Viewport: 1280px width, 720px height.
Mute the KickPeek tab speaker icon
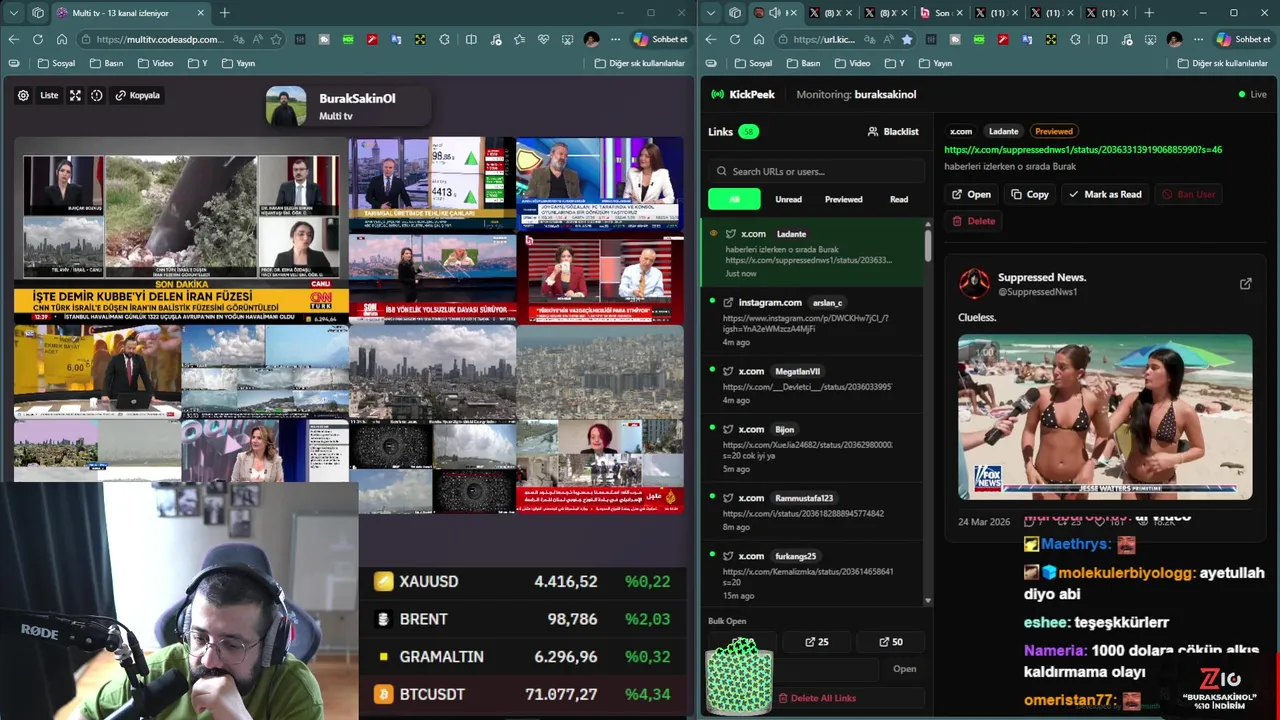(x=775, y=13)
